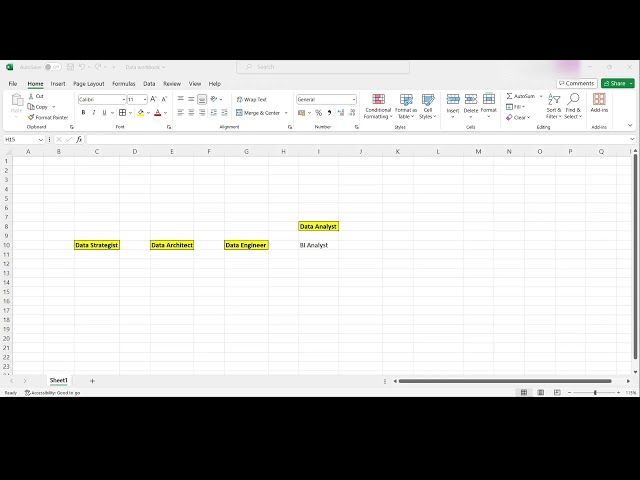Toggle bold formatting
This screenshot has width=640, height=480.
click(84, 113)
